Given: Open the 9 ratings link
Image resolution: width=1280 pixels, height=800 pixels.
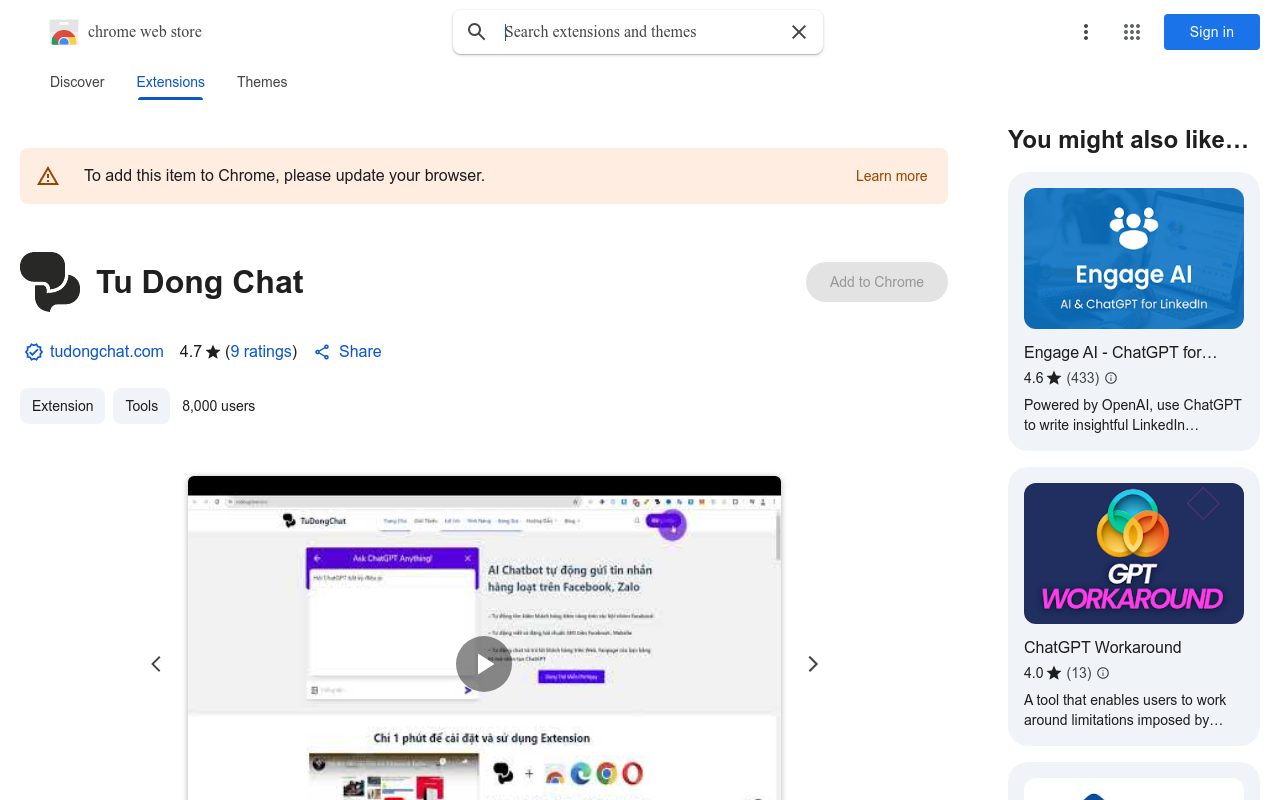Looking at the screenshot, I should point(261,352).
